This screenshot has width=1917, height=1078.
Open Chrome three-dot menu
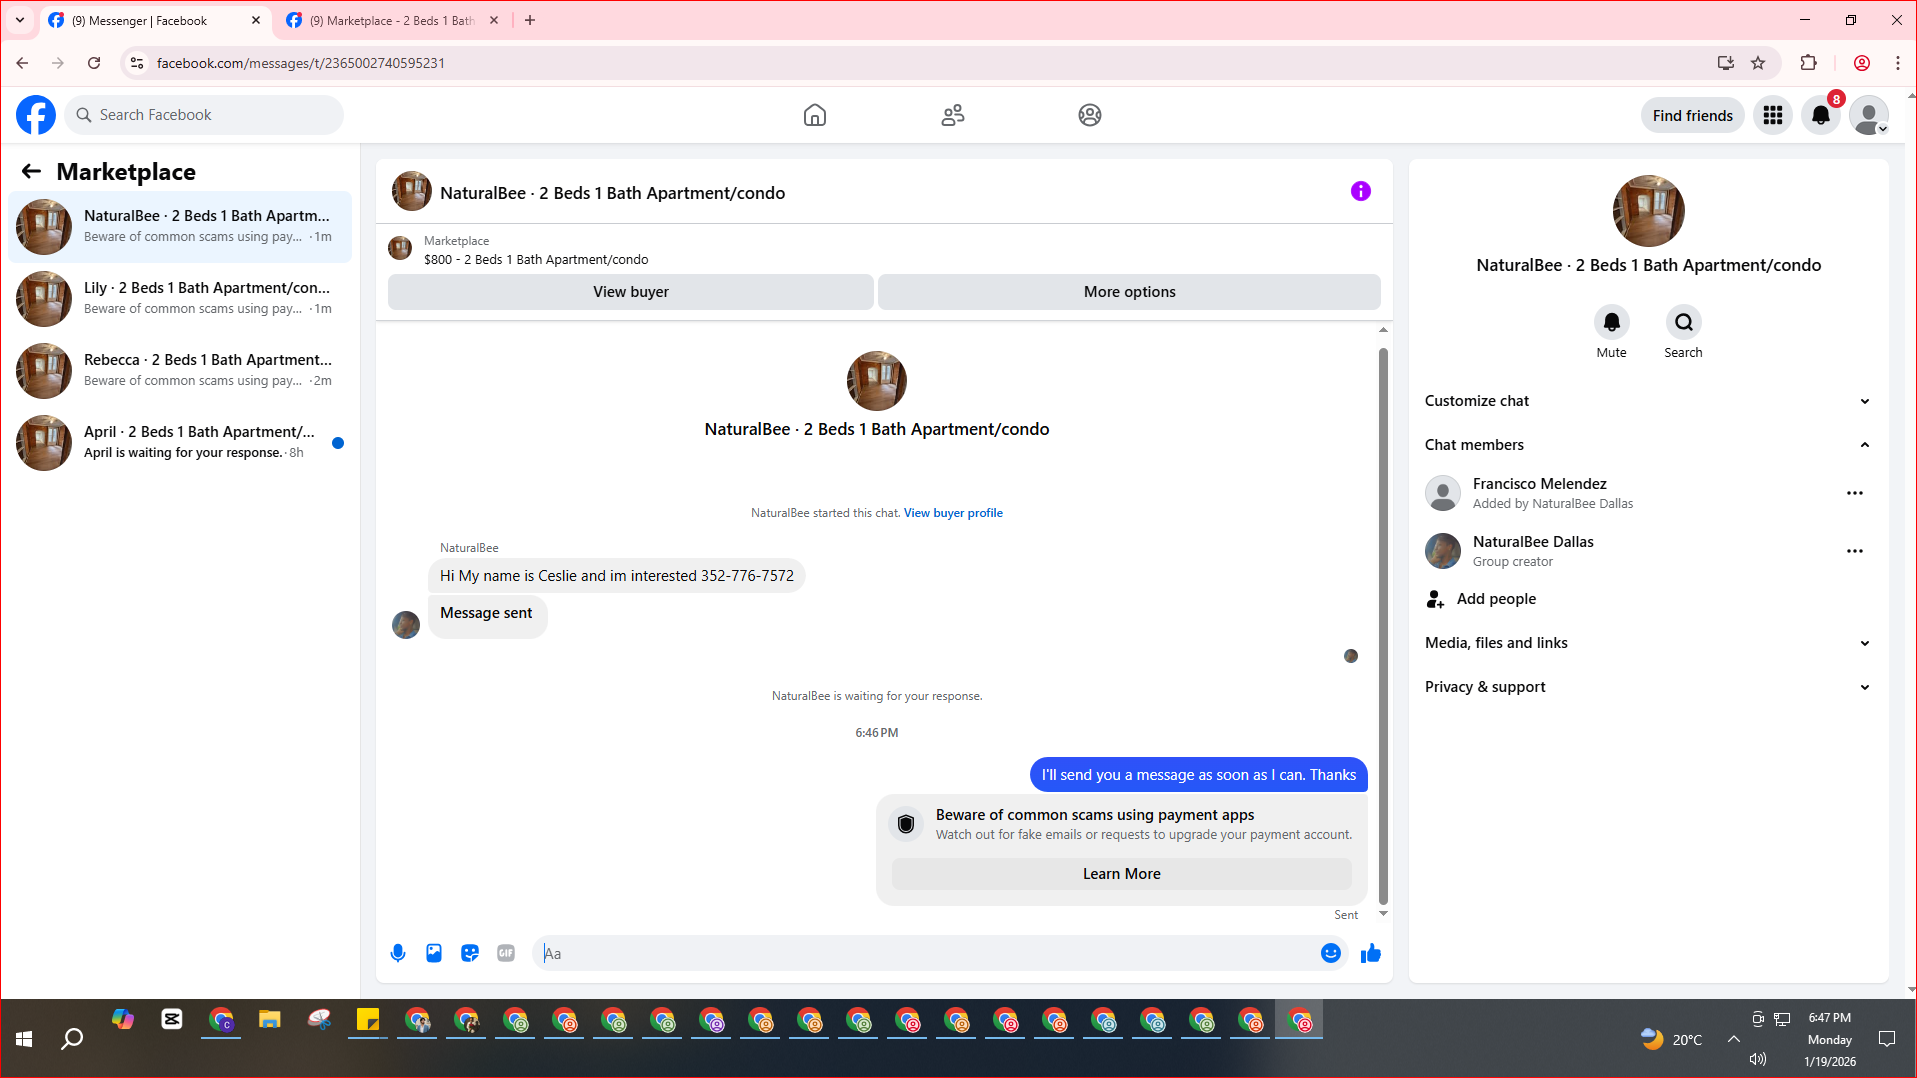tap(1897, 63)
